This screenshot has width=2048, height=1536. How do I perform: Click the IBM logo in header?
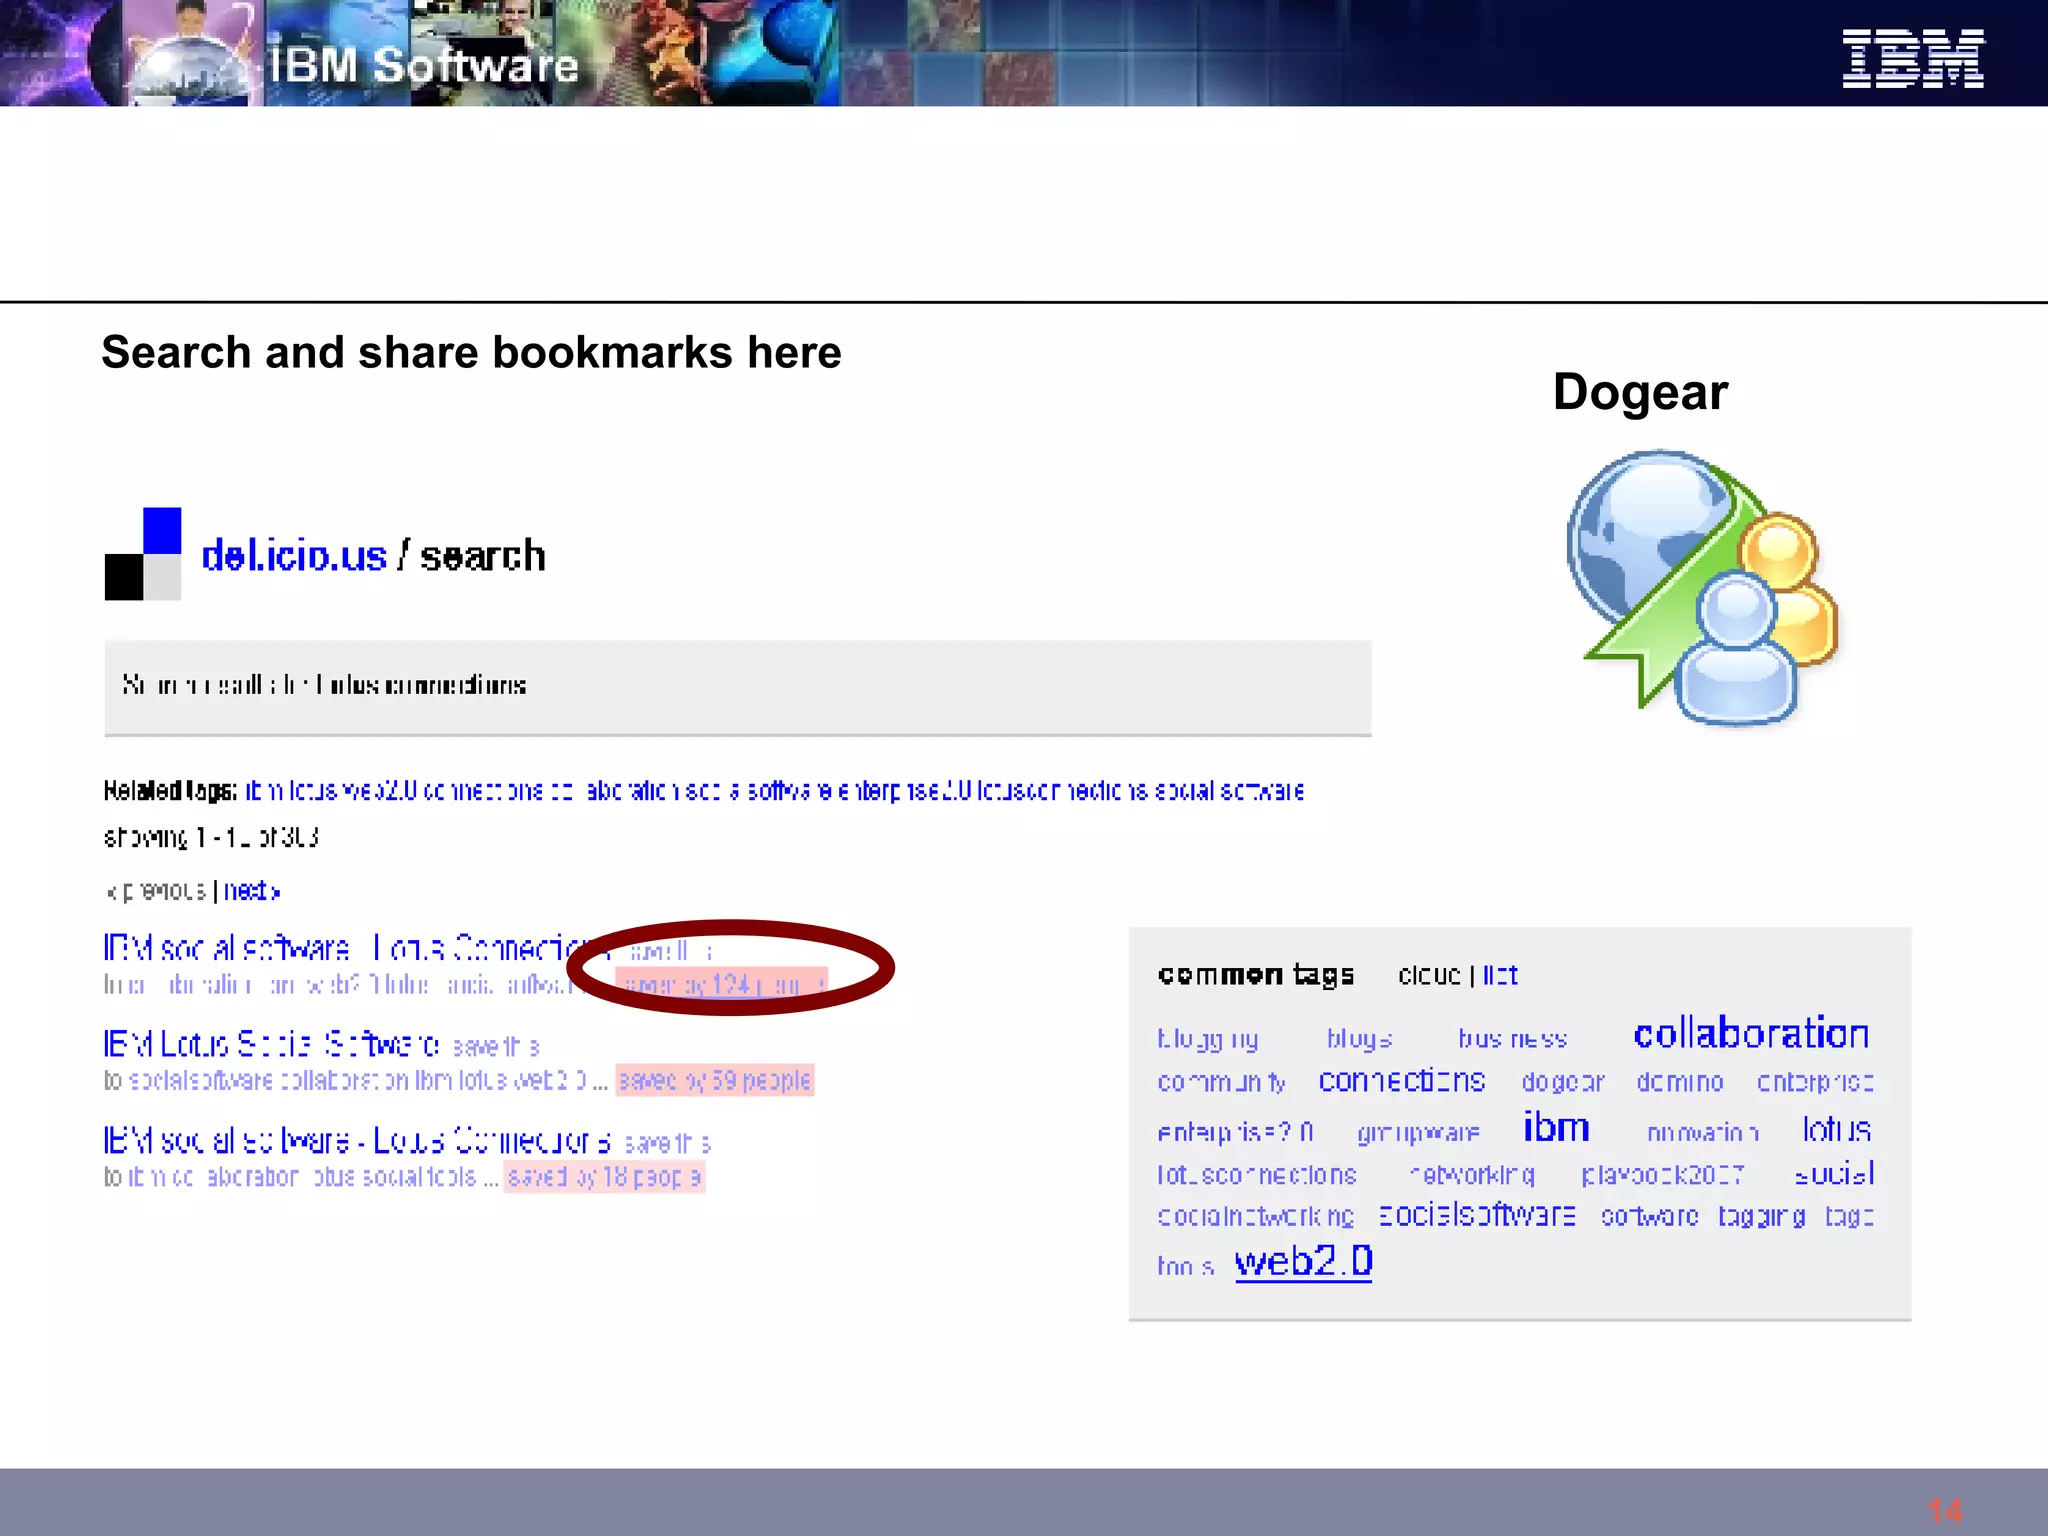tap(1912, 59)
